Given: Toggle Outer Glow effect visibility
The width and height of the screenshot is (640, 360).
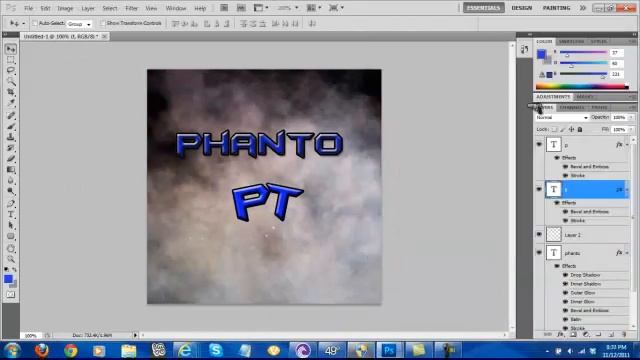Looking at the screenshot, I should 565,293.
